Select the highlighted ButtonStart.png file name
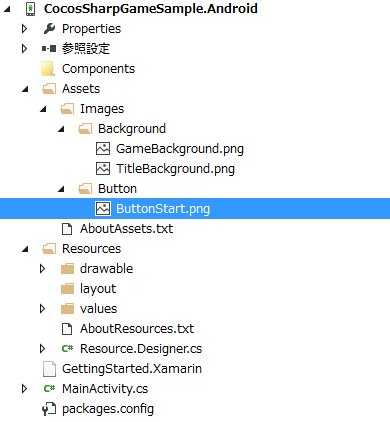The height and width of the screenshot is (422, 390). coord(163,209)
